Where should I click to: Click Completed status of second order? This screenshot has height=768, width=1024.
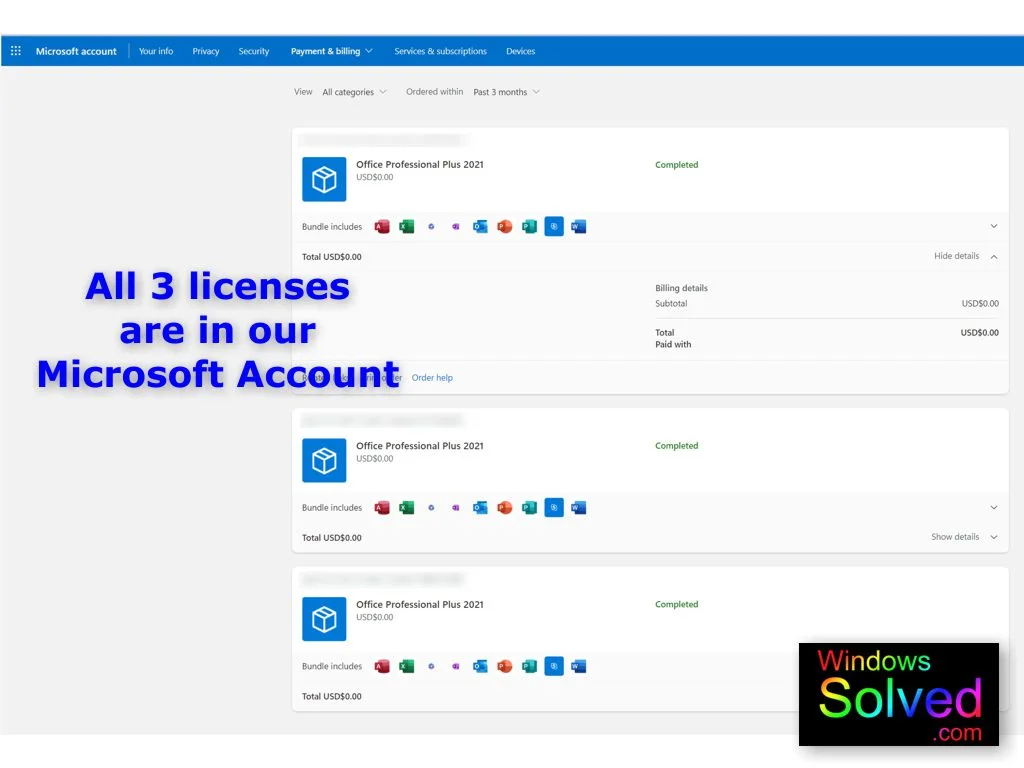677,445
